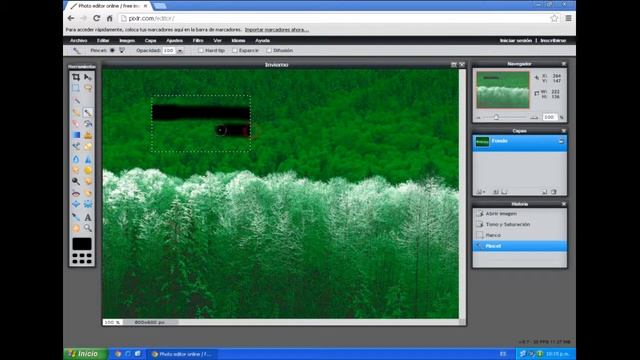Screen dimensions: 640x360
Task: Click the delete layer trash icon
Action: coord(554,192)
